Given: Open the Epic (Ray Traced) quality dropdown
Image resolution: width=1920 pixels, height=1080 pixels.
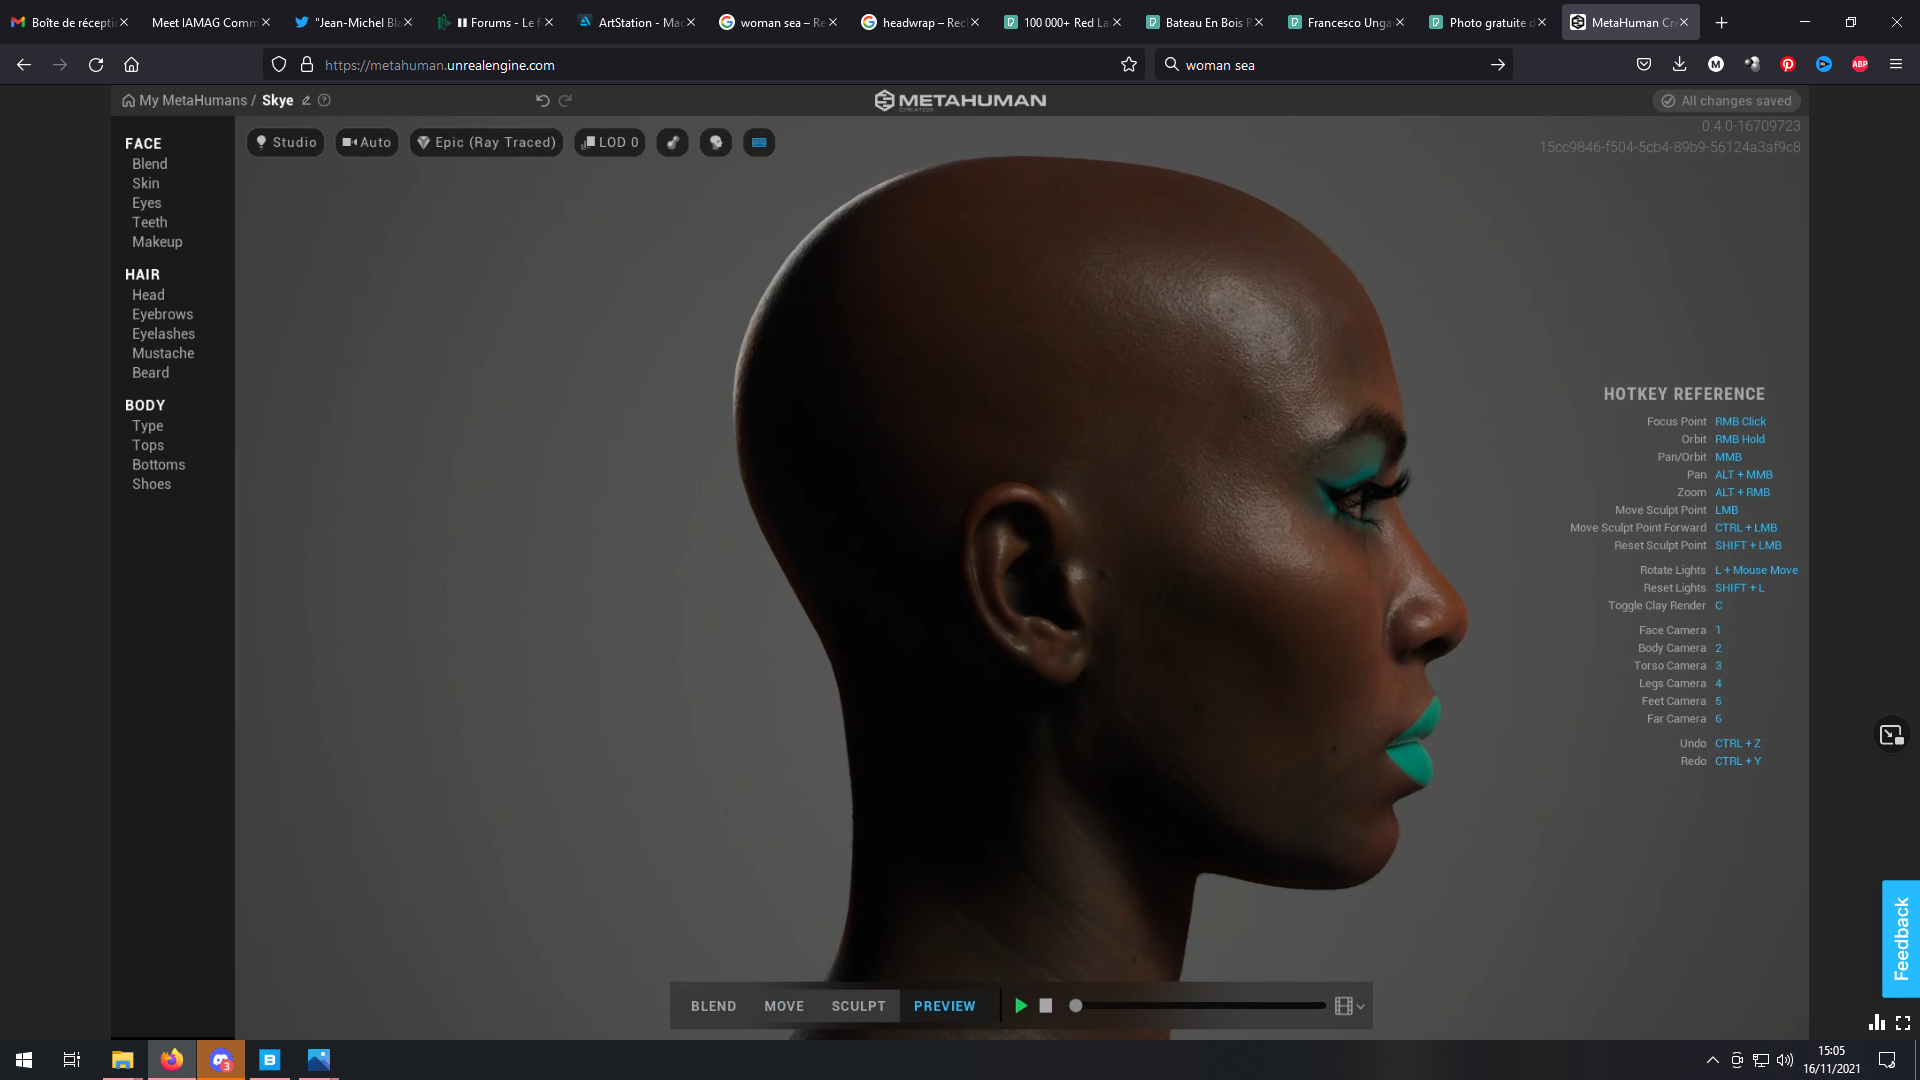Looking at the screenshot, I should pos(486,142).
